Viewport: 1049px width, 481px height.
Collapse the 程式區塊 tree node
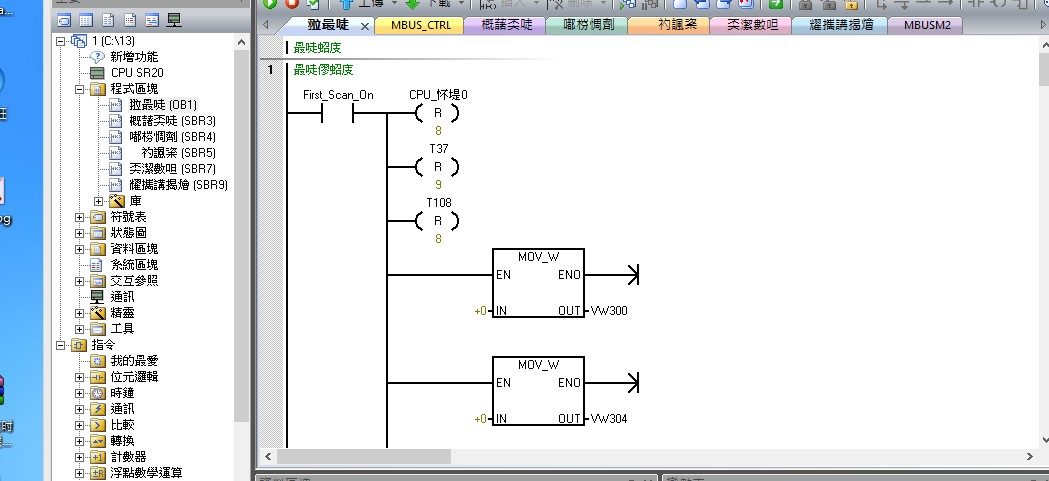(x=81, y=89)
